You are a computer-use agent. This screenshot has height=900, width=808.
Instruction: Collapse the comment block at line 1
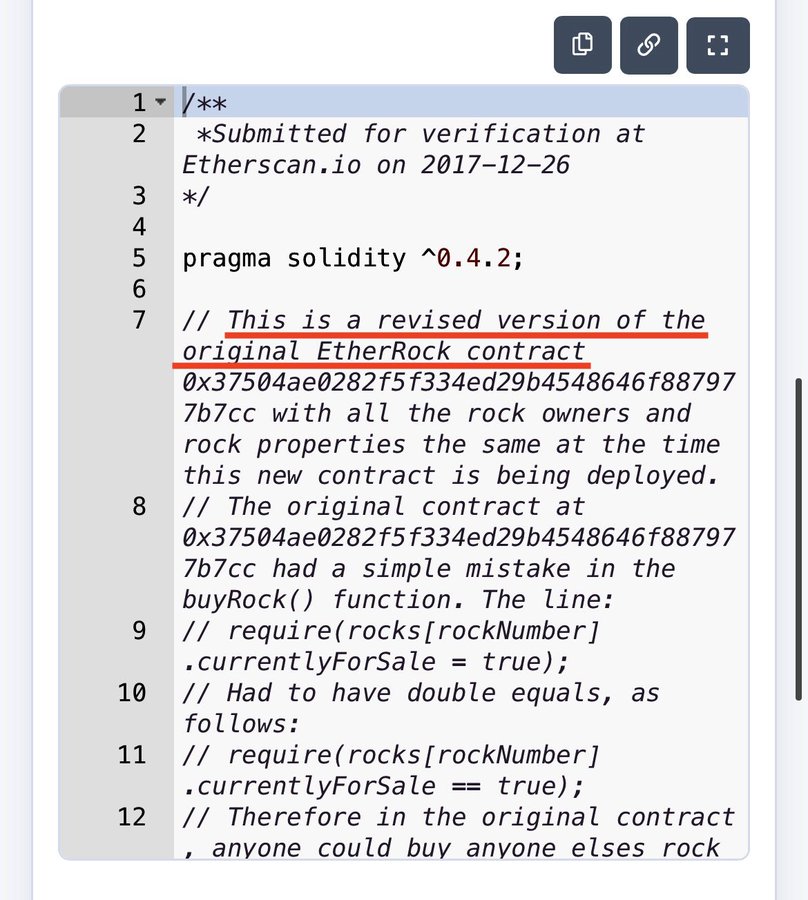tap(161, 102)
